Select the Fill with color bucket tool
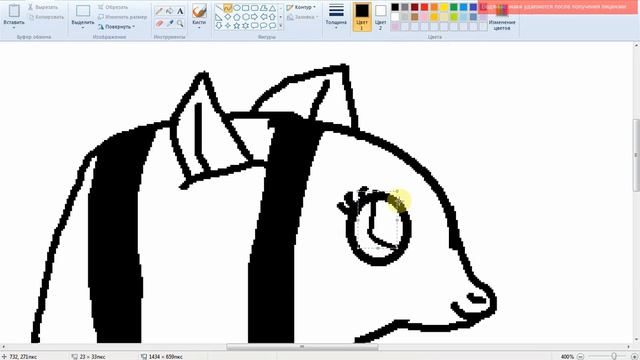Image resolution: width=640 pixels, height=360 pixels. [x=170, y=11]
